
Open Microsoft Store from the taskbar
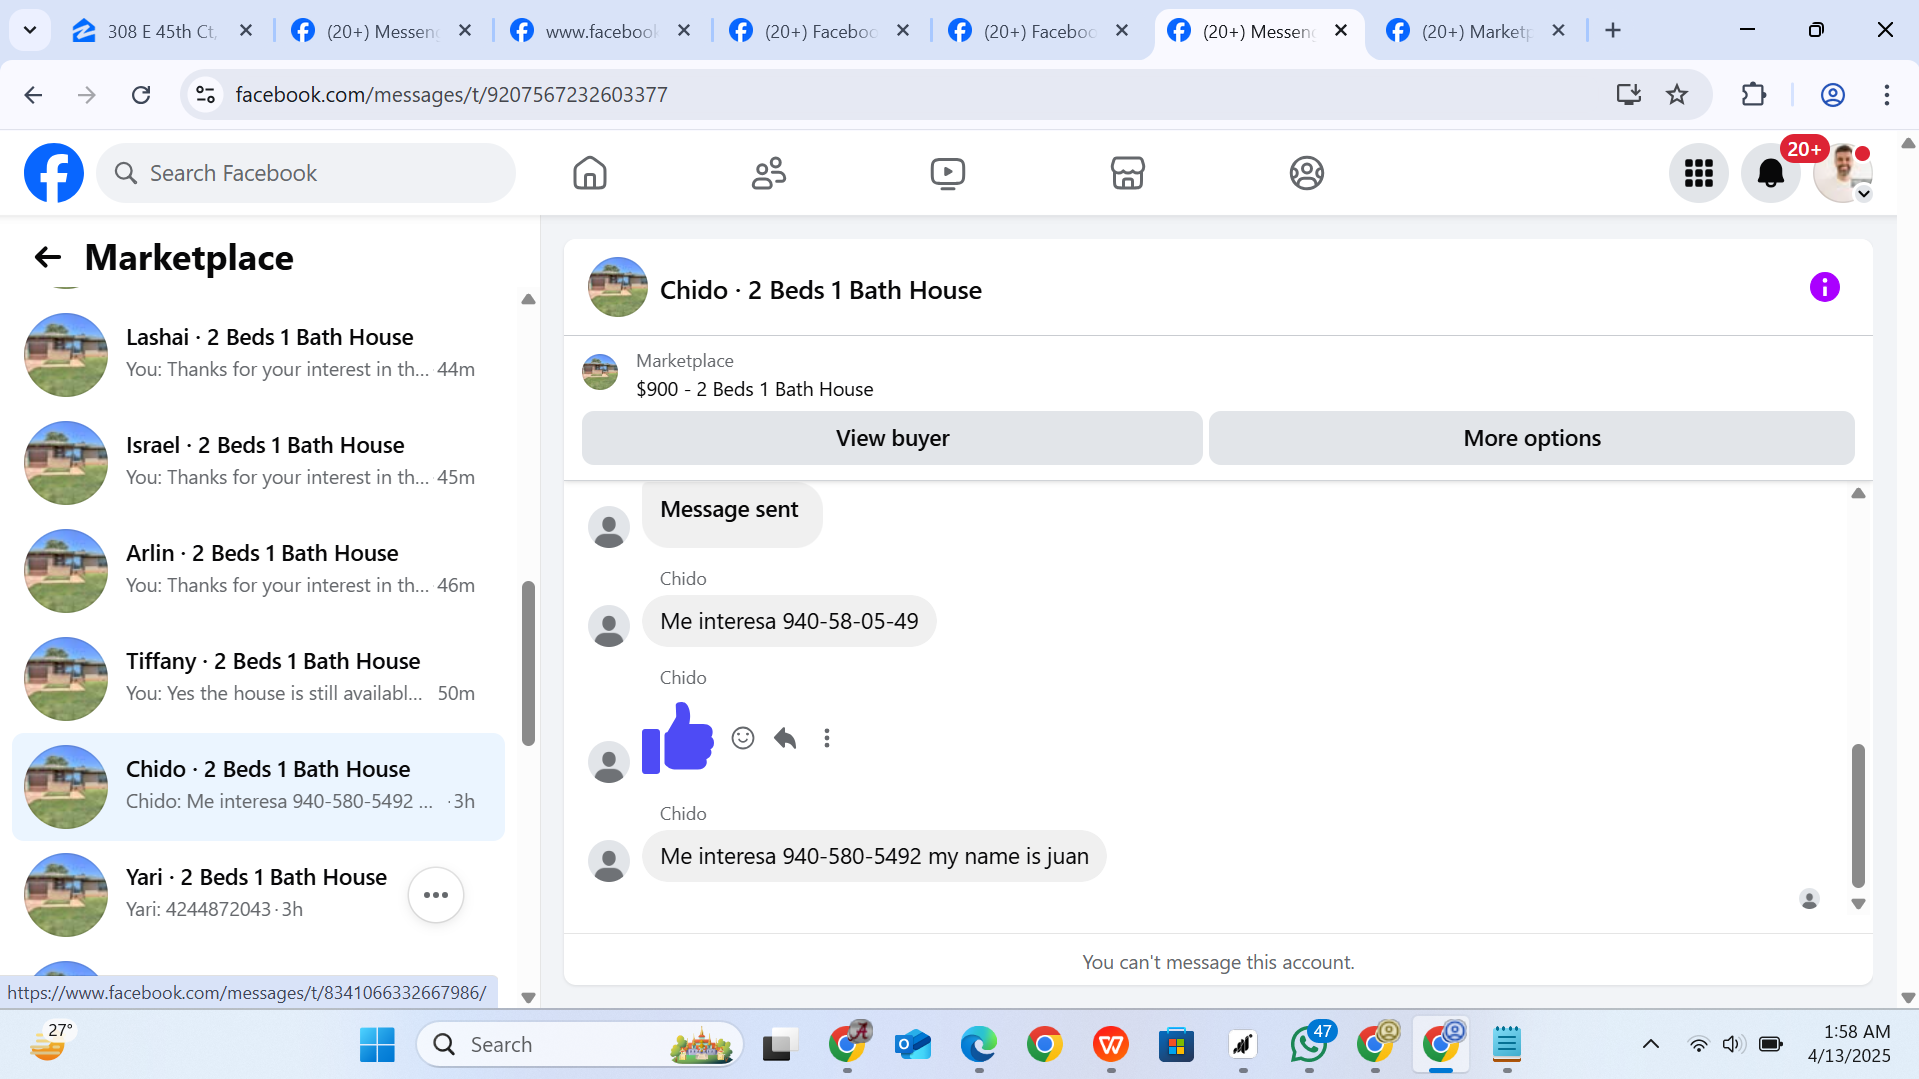coord(1177,1045)
